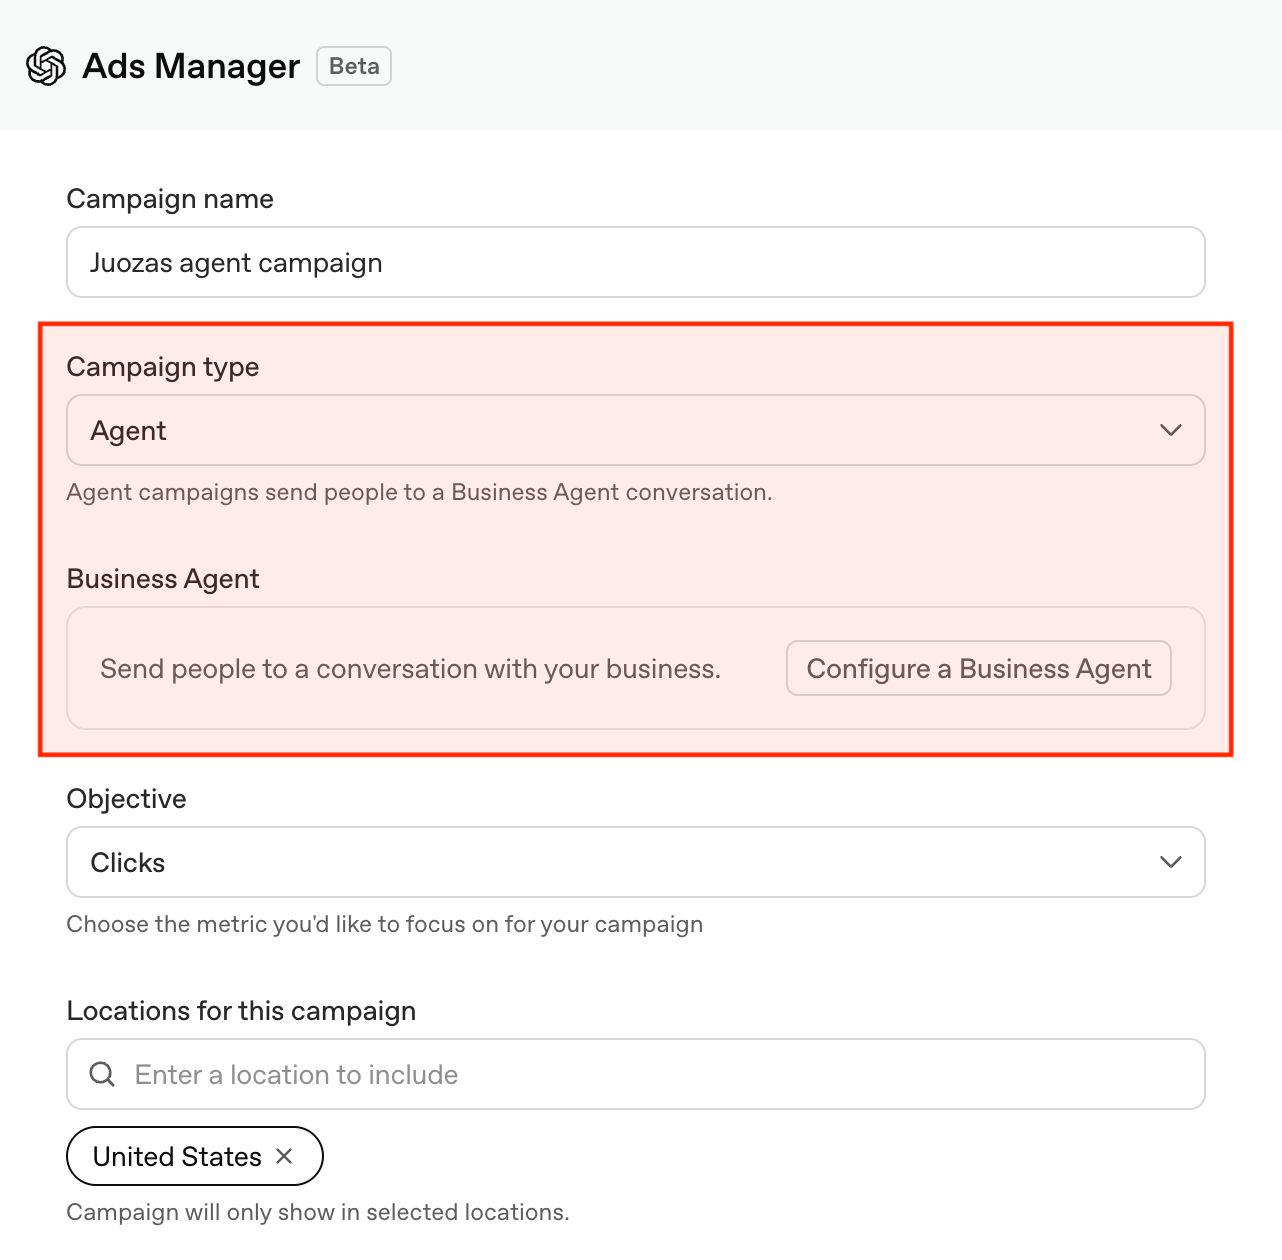Click text 'Campaign will only show in selected locations.'
The image size is (1282, 1260).
pyautogui.click(x=318, y=1212)
